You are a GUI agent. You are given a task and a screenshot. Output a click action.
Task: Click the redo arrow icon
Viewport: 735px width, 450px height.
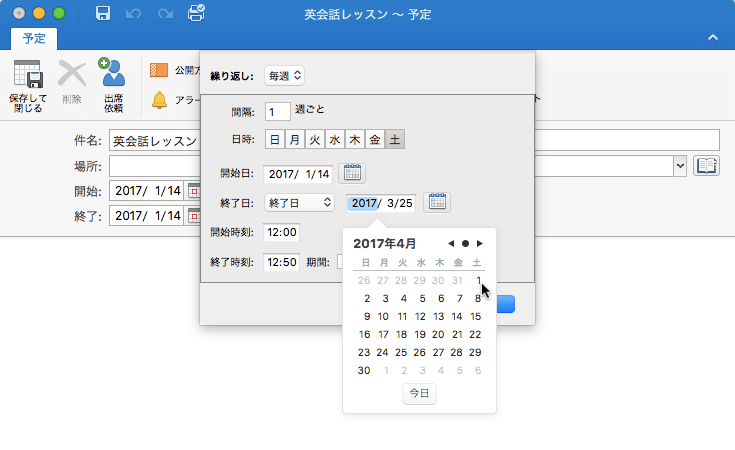[x=165, y=14]
